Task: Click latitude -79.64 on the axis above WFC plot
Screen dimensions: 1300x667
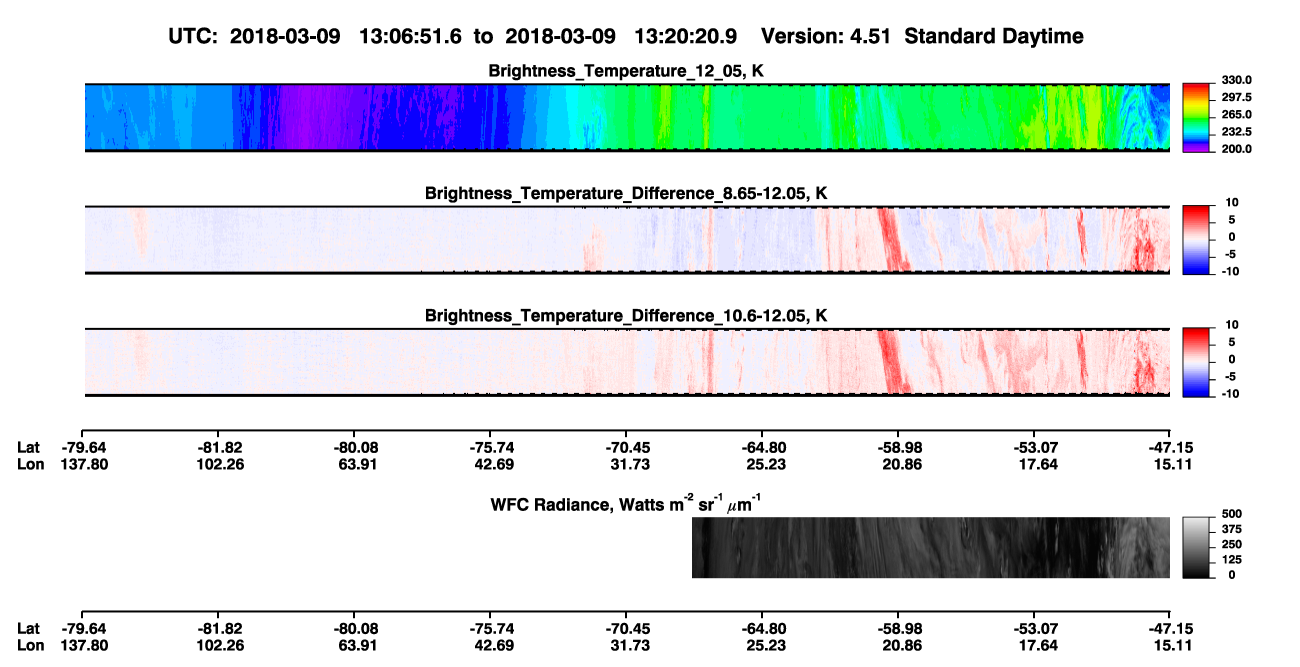Action: click(84, 447)
